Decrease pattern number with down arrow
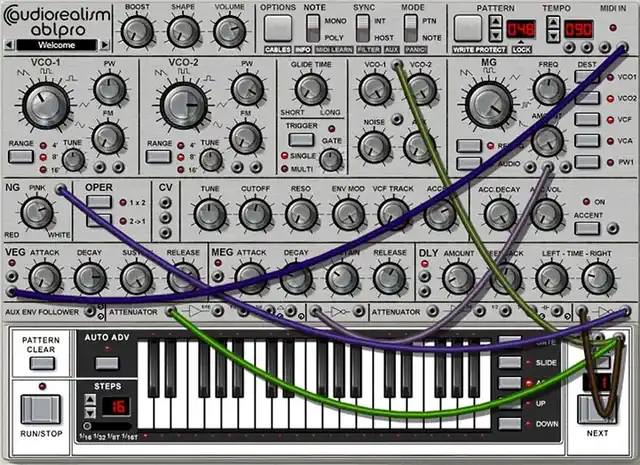This screenshot has height=465, width=640. click(x=496, y=36)
